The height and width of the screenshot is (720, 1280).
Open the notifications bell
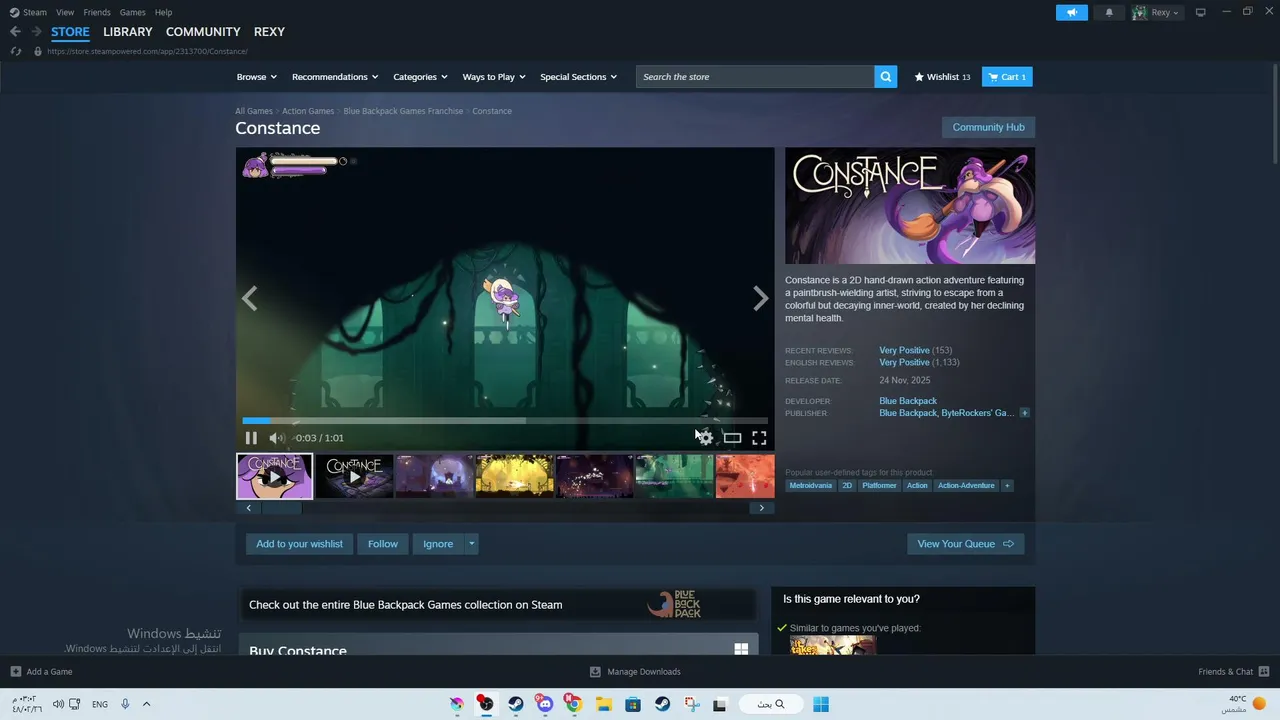1108,12
